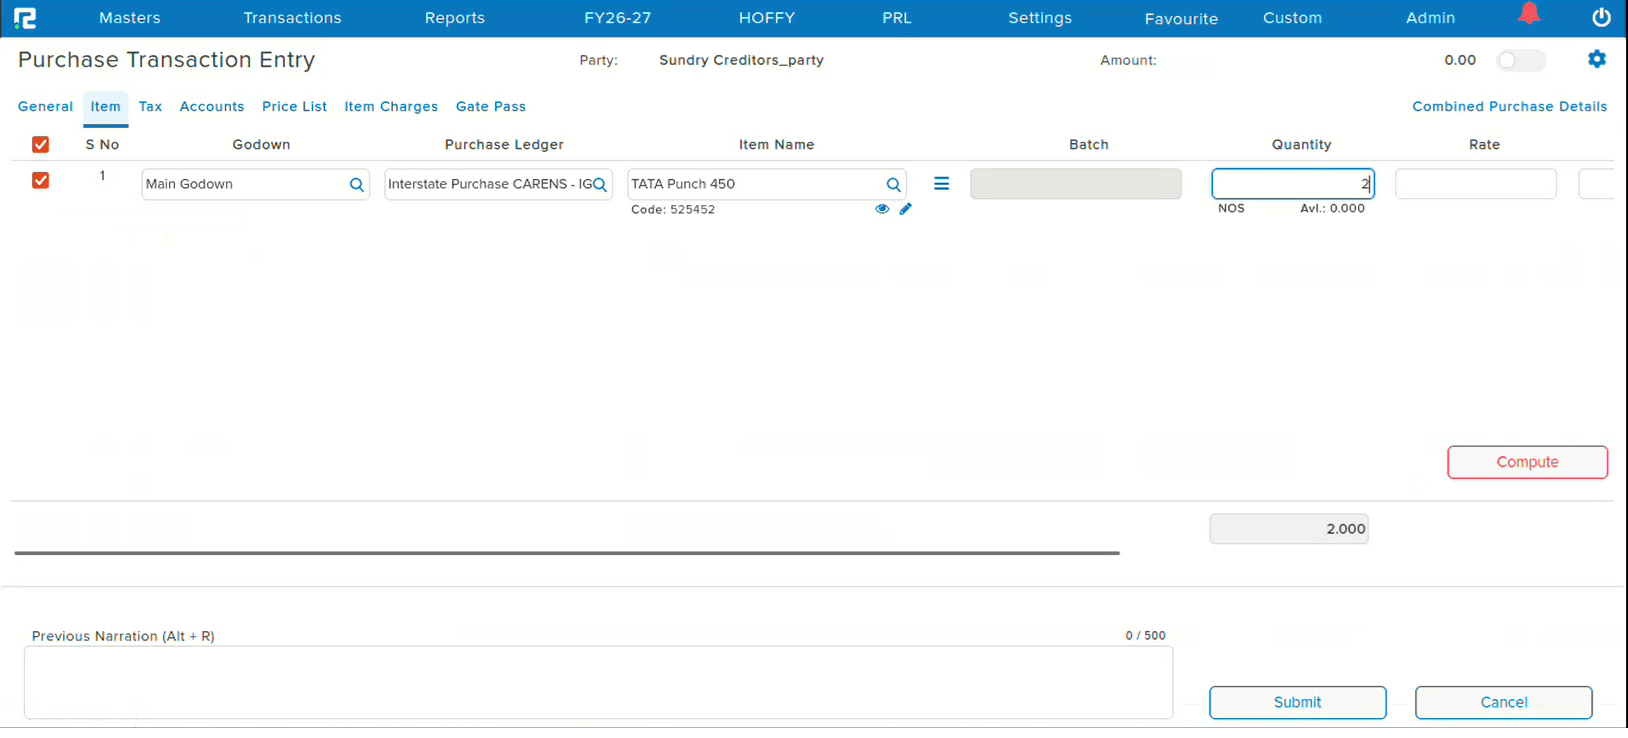The width and height of the screenshot is (1628, 738).
Task: Click 'Purchase Transaction Entry' page title
Action: (x=167, y=60)
